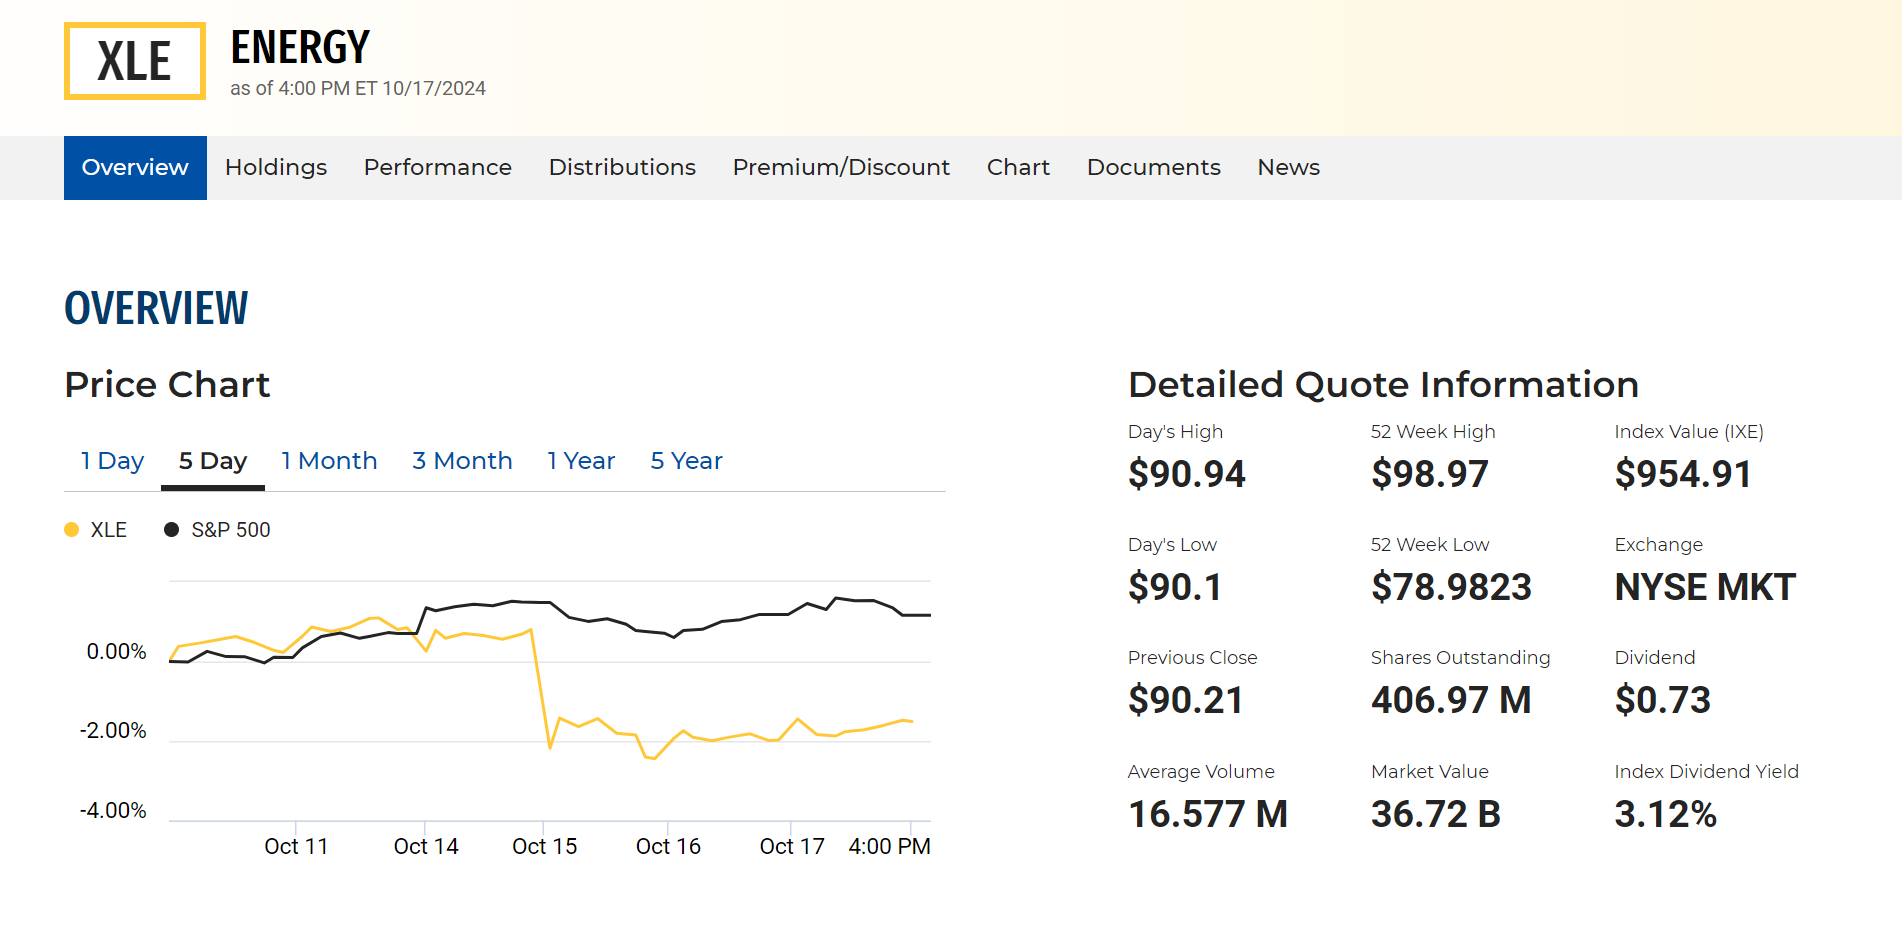Click the Day's High value $90.94

pos(1187,474)
